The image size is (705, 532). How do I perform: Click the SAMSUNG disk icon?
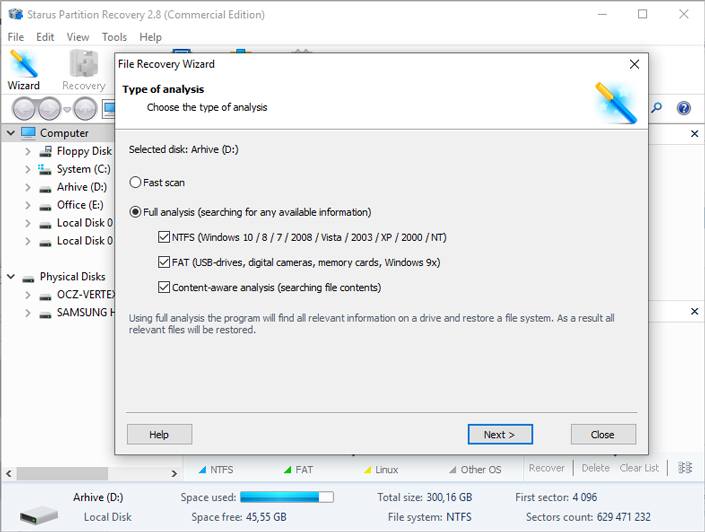click(45, 314)
